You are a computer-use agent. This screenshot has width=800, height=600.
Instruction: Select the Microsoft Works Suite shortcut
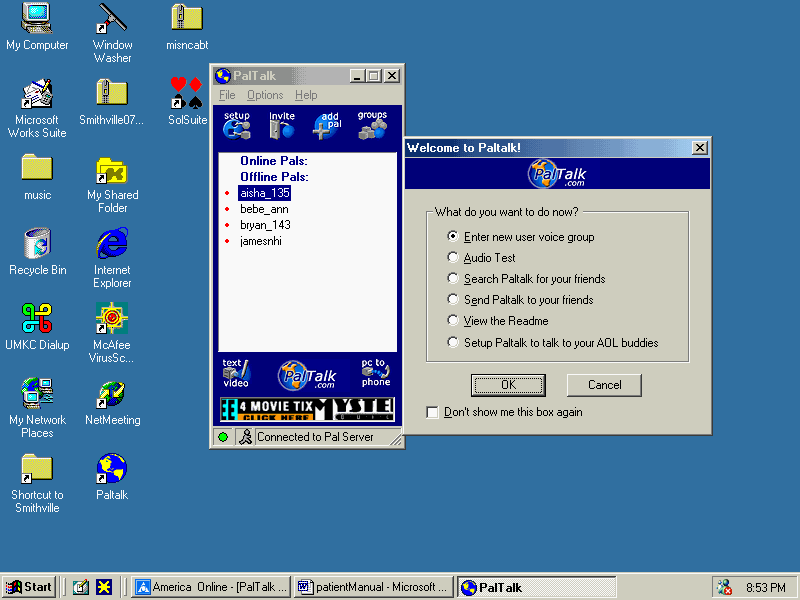pyautogui.click(x=37, y=108)
